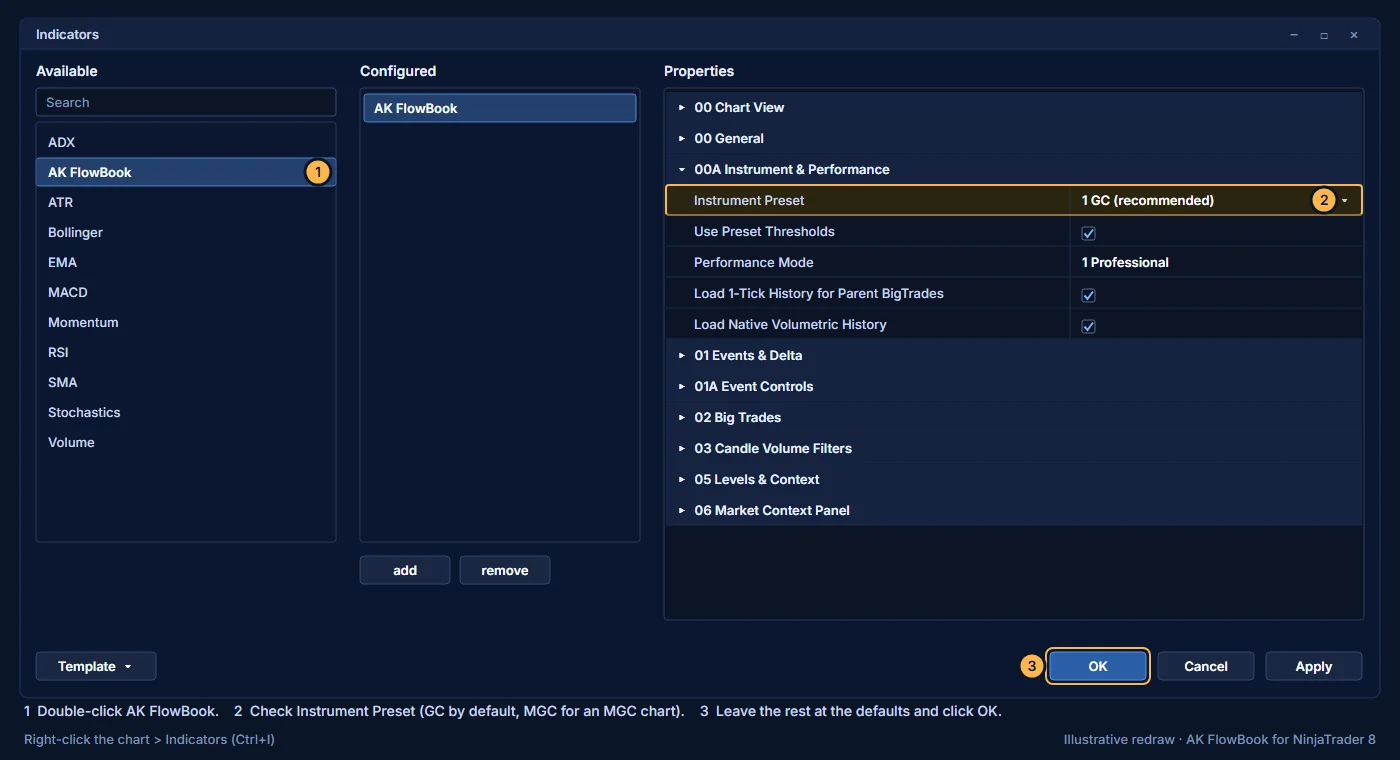1400x760 pixels.
Task: Select EMA in the Available list
Action: (x=186, y=262)
